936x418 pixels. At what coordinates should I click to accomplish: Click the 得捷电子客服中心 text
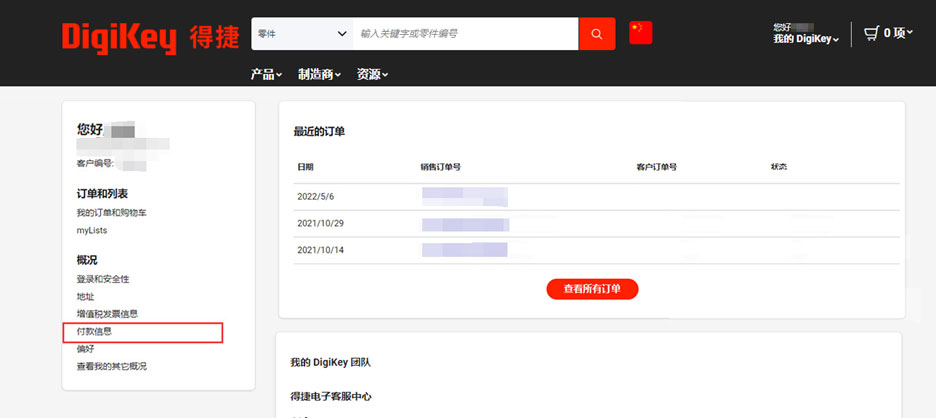point(331,397)
